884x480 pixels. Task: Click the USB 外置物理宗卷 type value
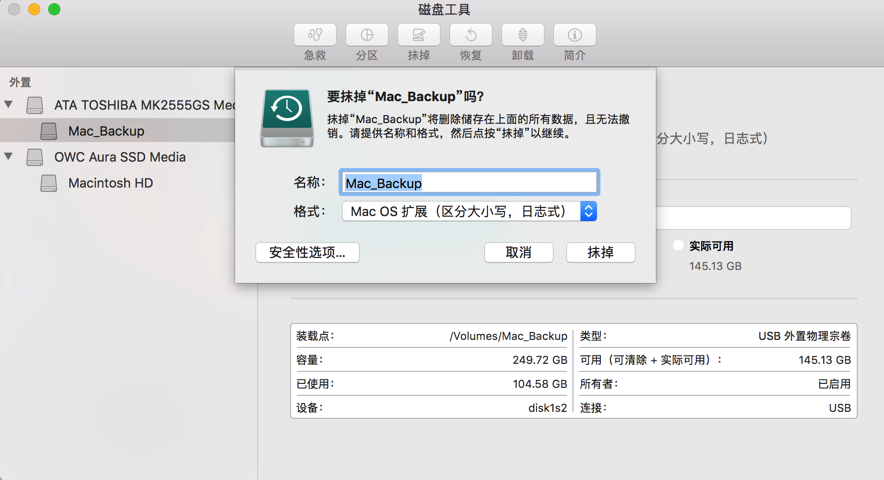coord(805,336)
